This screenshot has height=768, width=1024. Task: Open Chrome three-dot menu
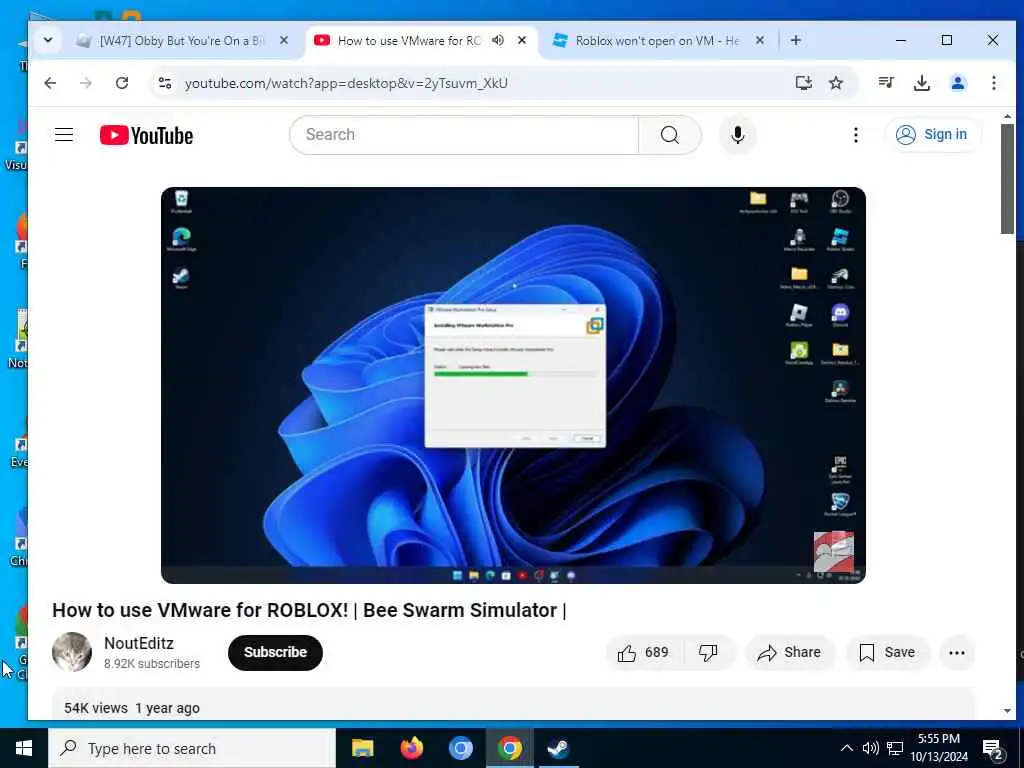[993, 83]
